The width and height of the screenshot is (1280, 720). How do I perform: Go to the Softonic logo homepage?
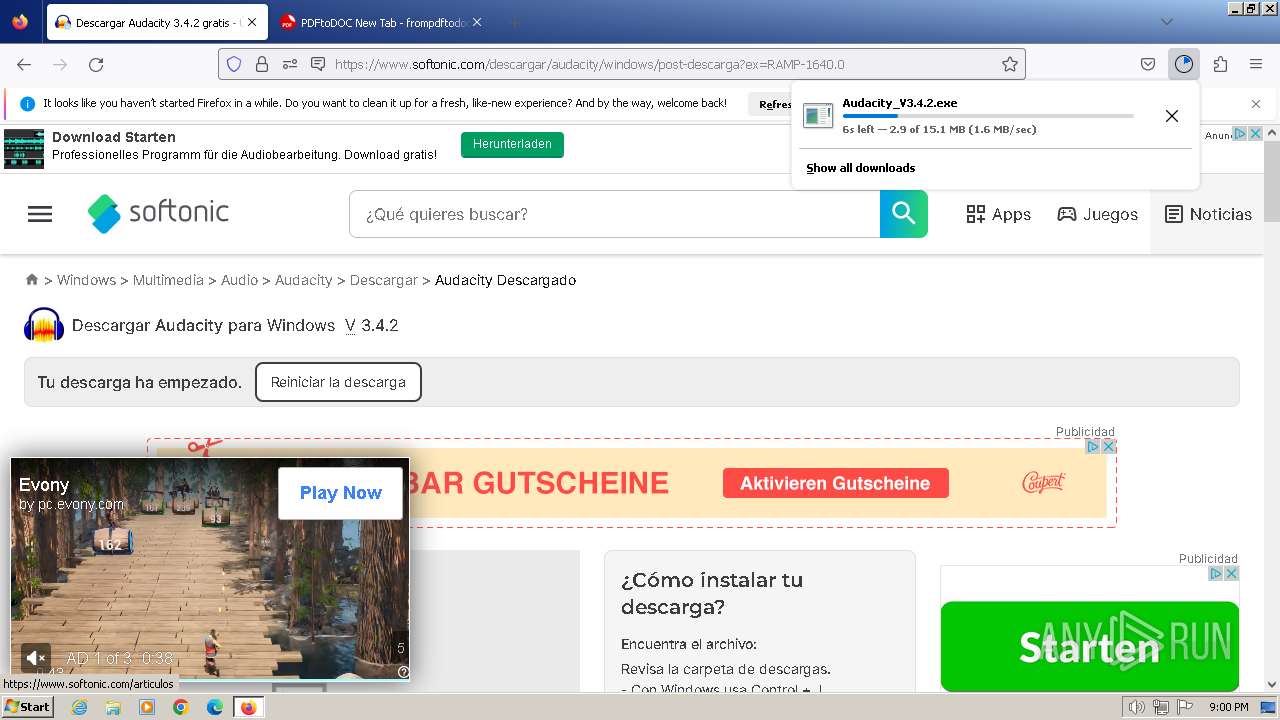(158, 213)
